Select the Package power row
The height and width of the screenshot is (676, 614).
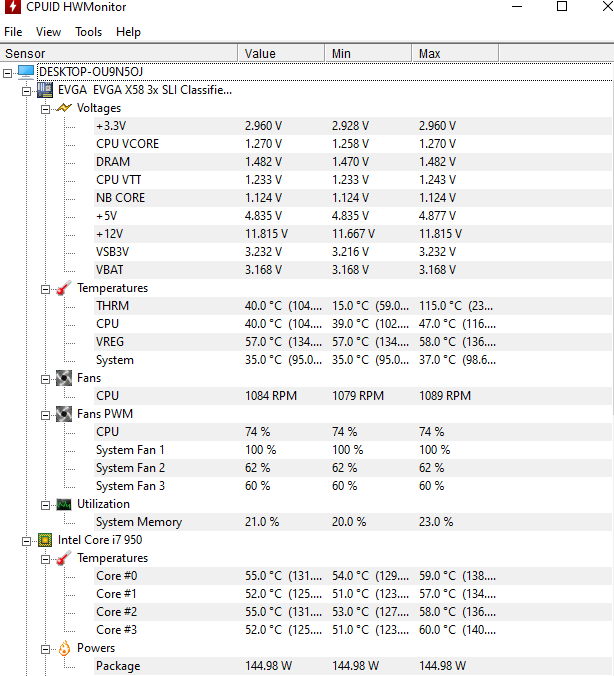(353, 666)
